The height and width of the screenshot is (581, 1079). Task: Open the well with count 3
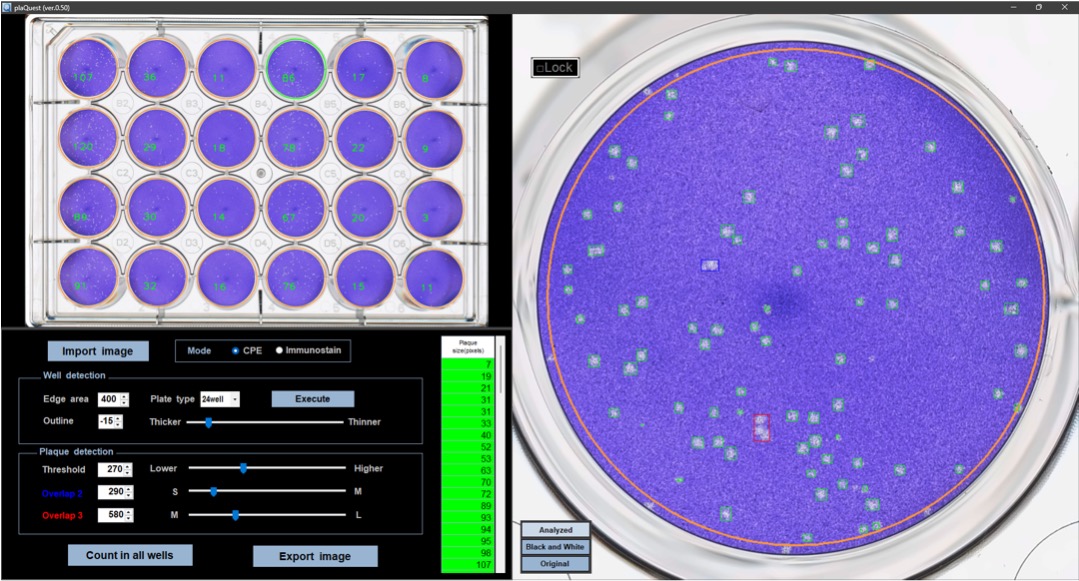[x=434, y=208]
